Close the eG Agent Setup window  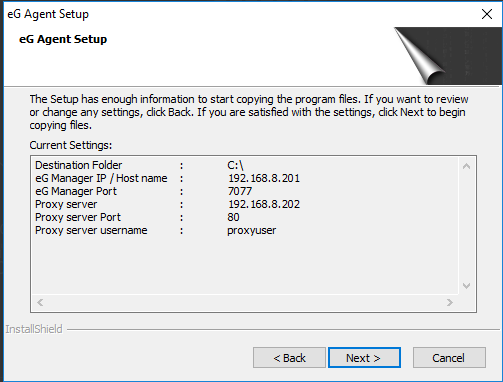[x=487, y=14]
